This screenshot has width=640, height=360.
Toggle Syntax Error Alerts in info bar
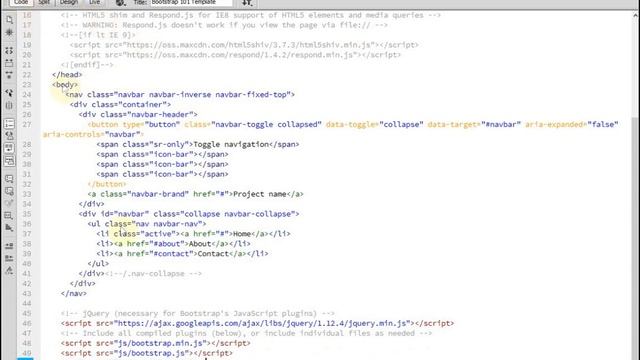coord(9,161)
